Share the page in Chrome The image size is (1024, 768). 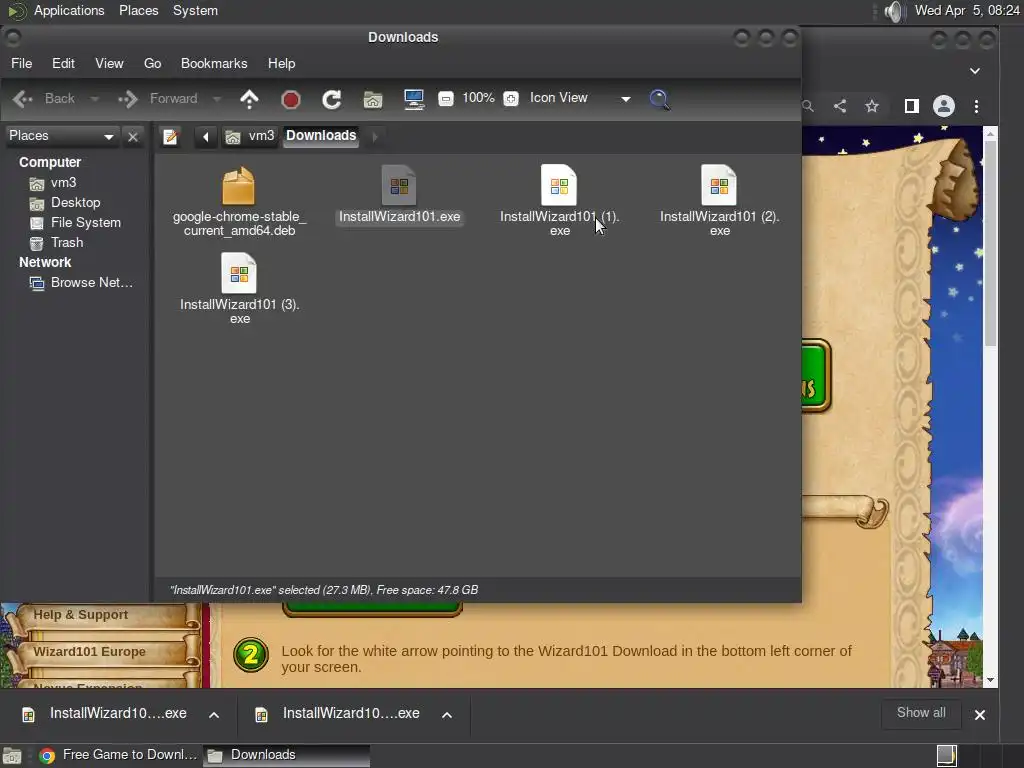pos(840,106)
